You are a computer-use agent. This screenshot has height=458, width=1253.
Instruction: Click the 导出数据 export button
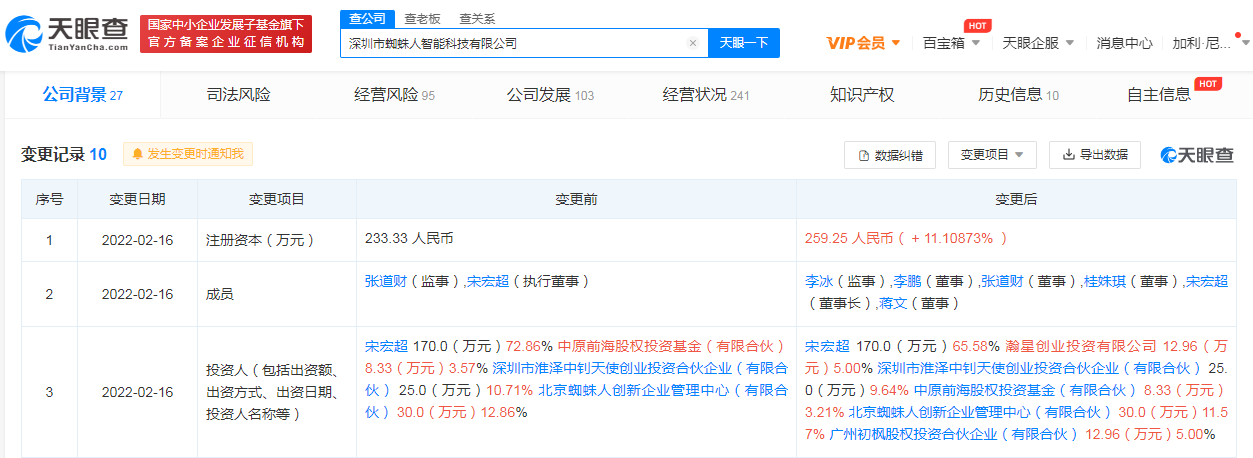pos(1094,155)
